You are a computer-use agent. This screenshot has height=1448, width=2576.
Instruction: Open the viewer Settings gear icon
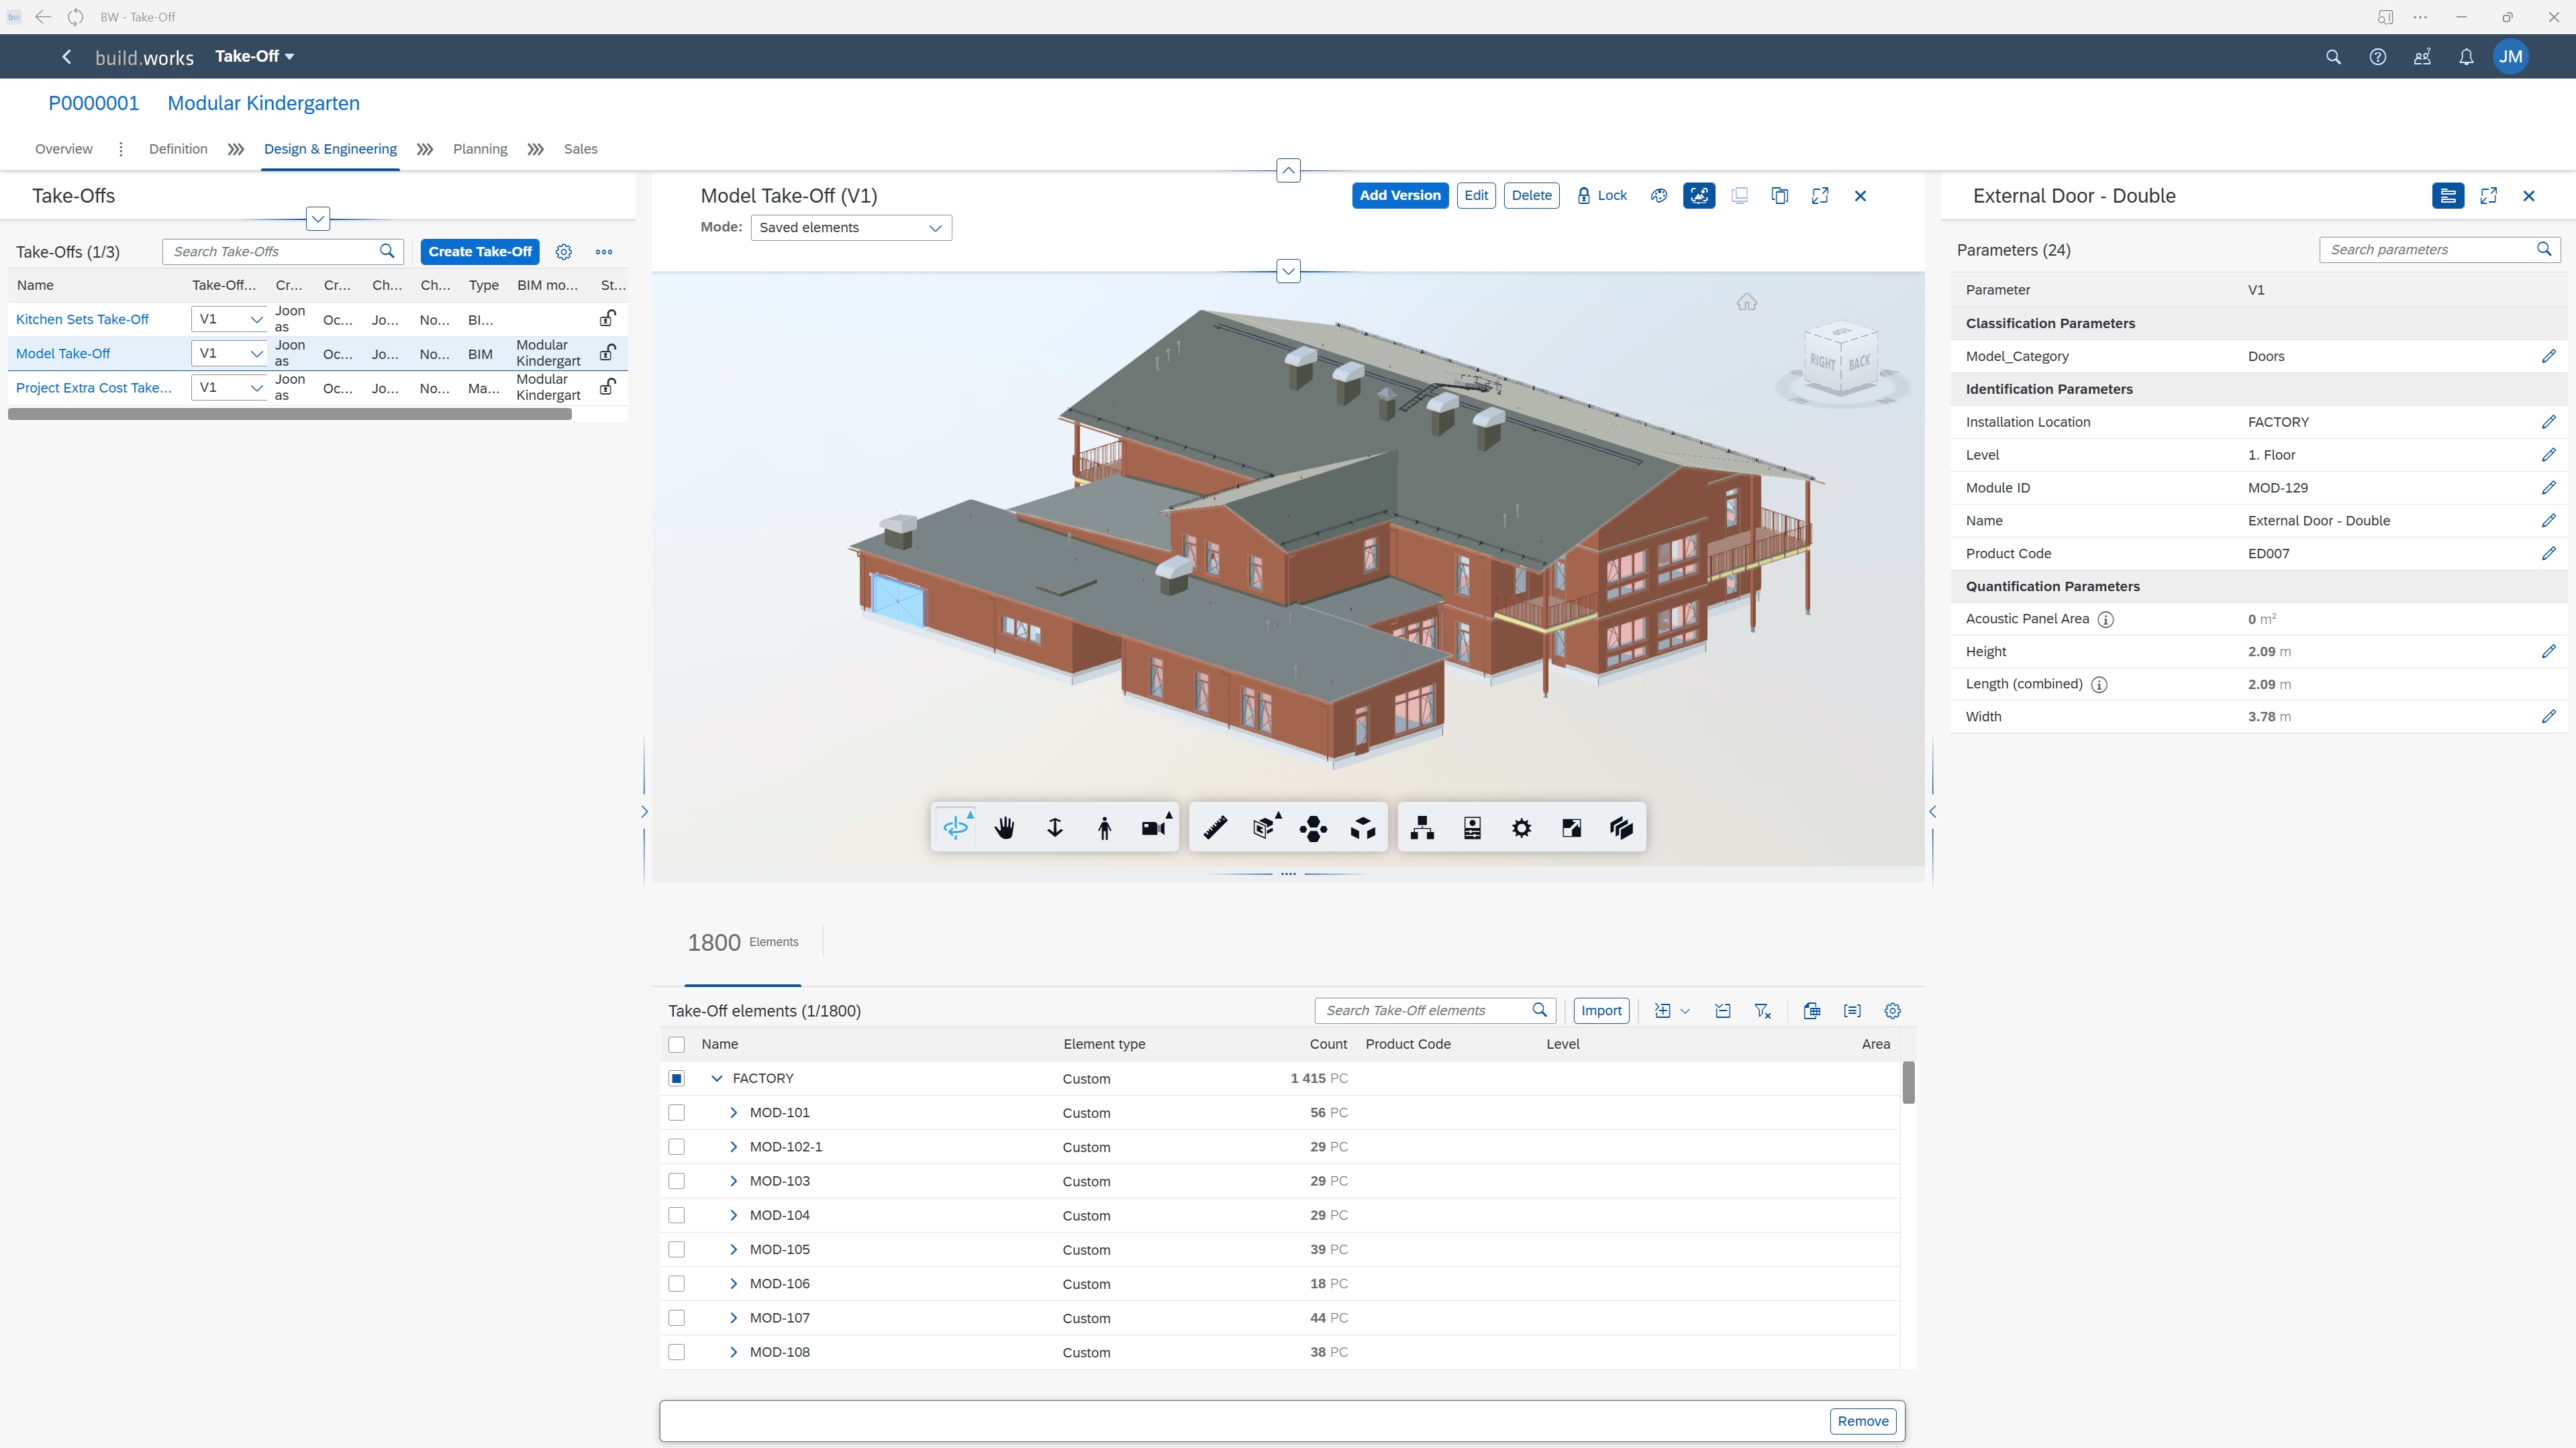coord(1521,828)
